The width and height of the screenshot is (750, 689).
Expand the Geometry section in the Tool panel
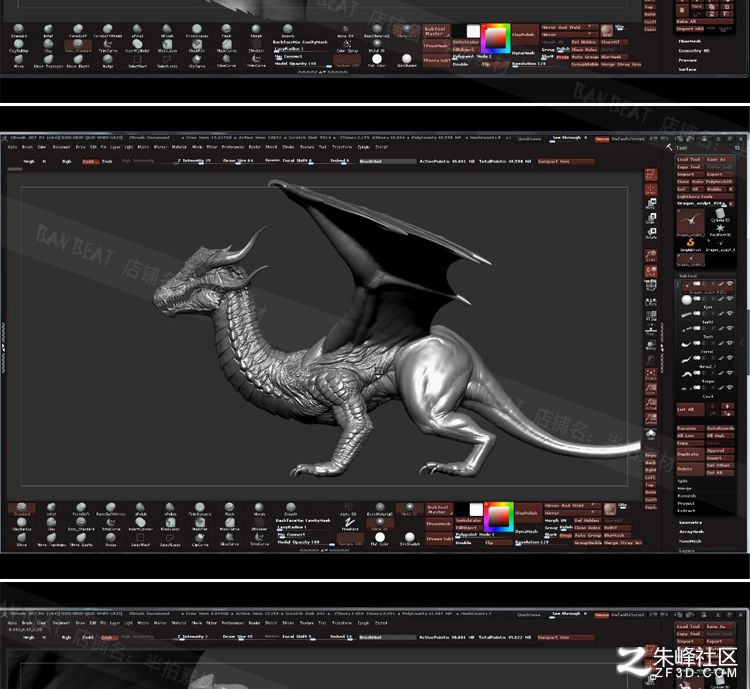point(690,522)
